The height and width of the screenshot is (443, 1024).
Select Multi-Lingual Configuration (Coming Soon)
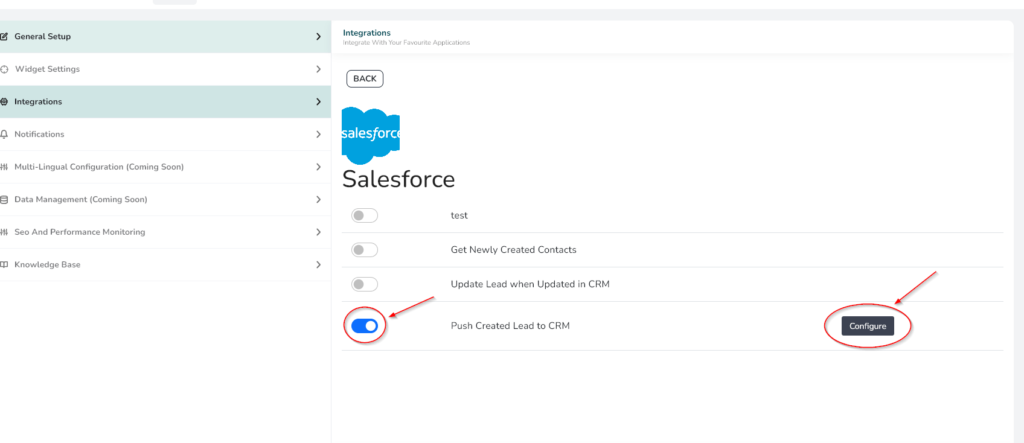pos(165,167)
